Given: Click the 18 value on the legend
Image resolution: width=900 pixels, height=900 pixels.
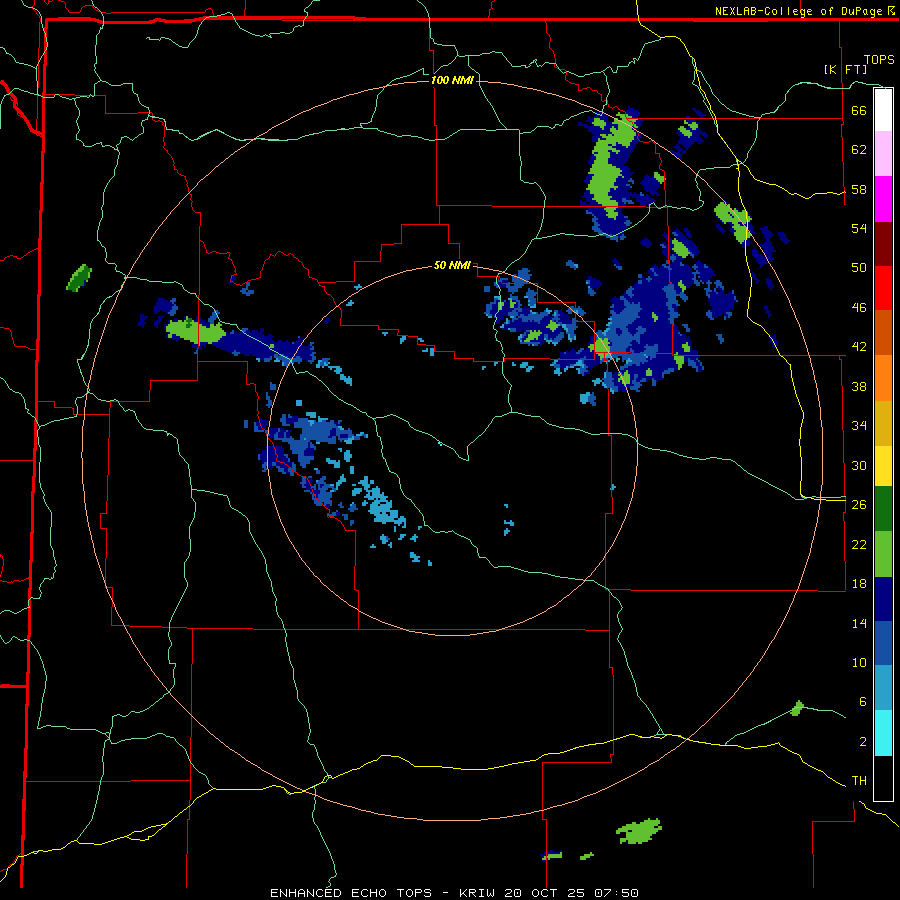Looking at the screenshot, I should tap(859, 583).
